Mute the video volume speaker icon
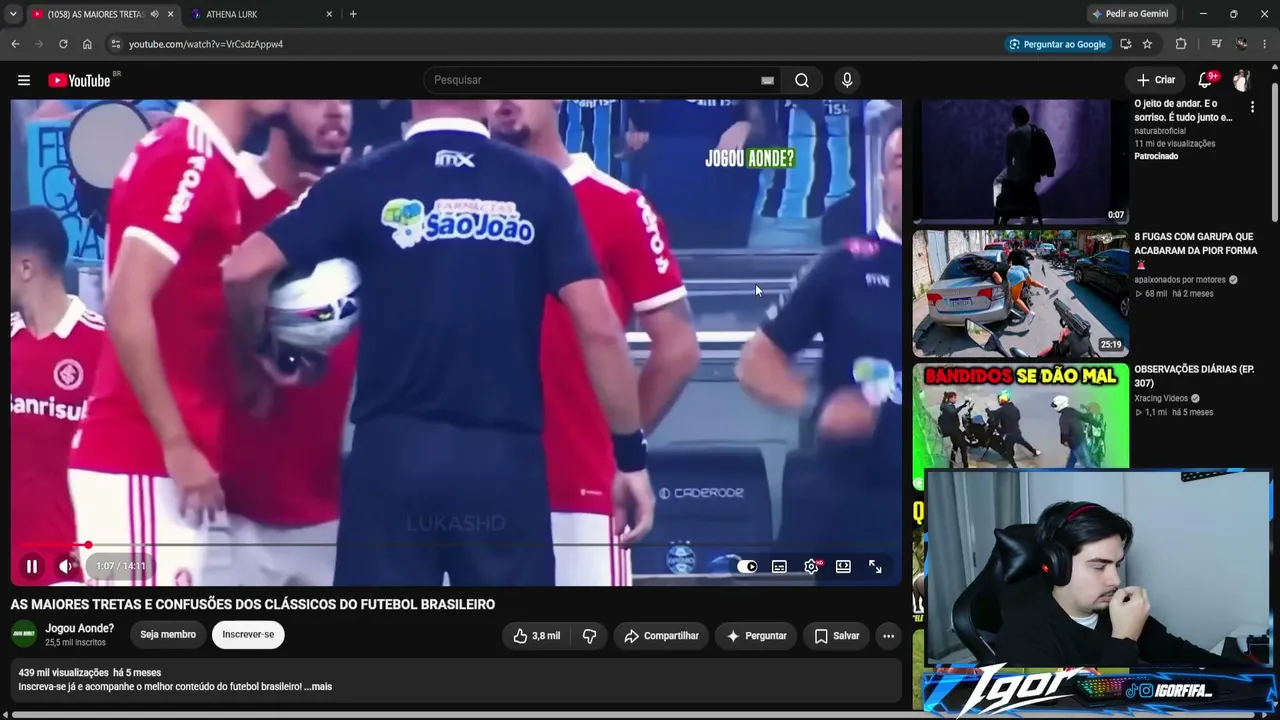 pyautogui.click(x=66, y=566)
